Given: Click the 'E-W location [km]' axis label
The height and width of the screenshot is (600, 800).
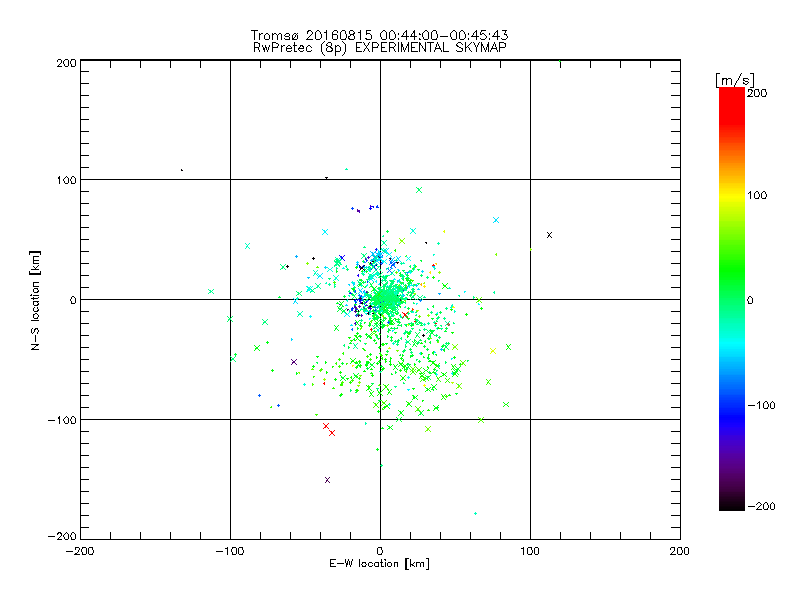Looking at the screenshot, I should click(x=379, y=564).
